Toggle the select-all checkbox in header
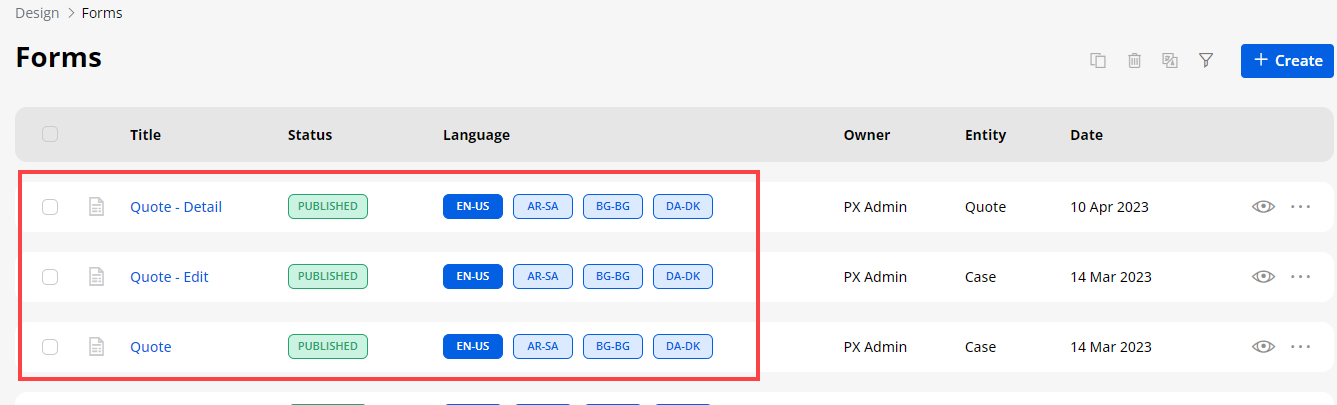This screenshot has height=405, width=1337. point(50,134)
